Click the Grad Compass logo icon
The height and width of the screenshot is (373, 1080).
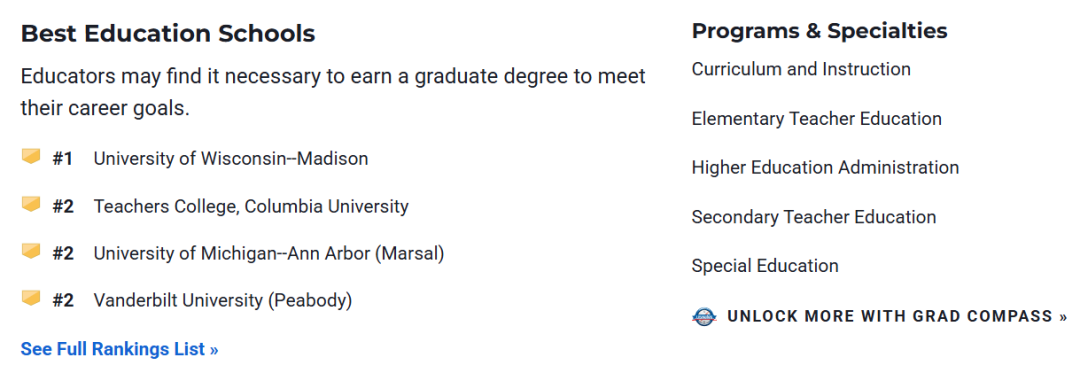point(704,317)
